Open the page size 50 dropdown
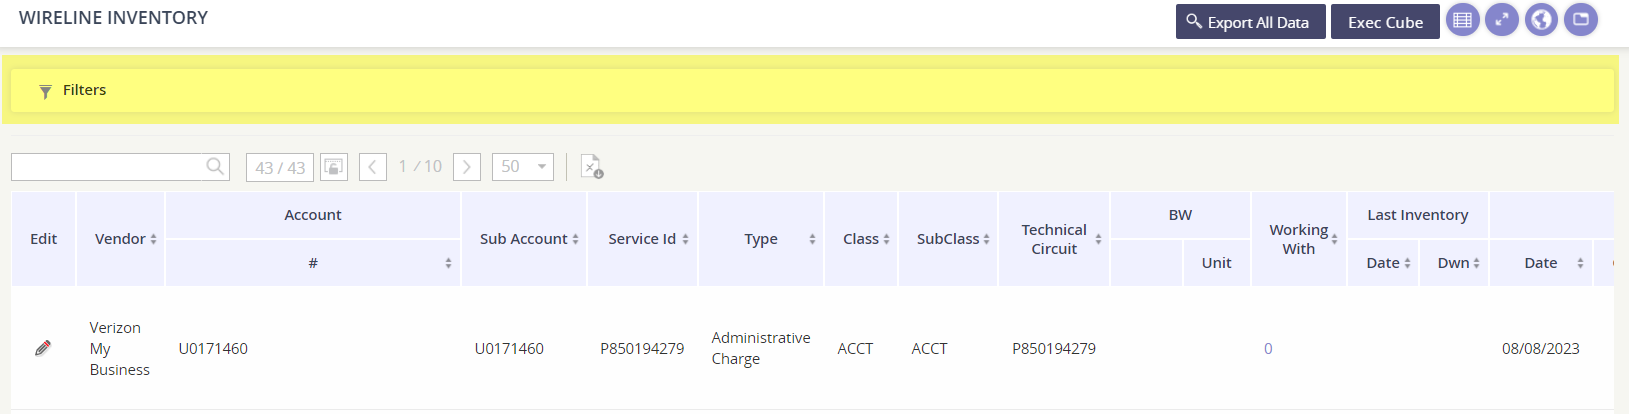The image size is (1629, 414). pos(523,167)
